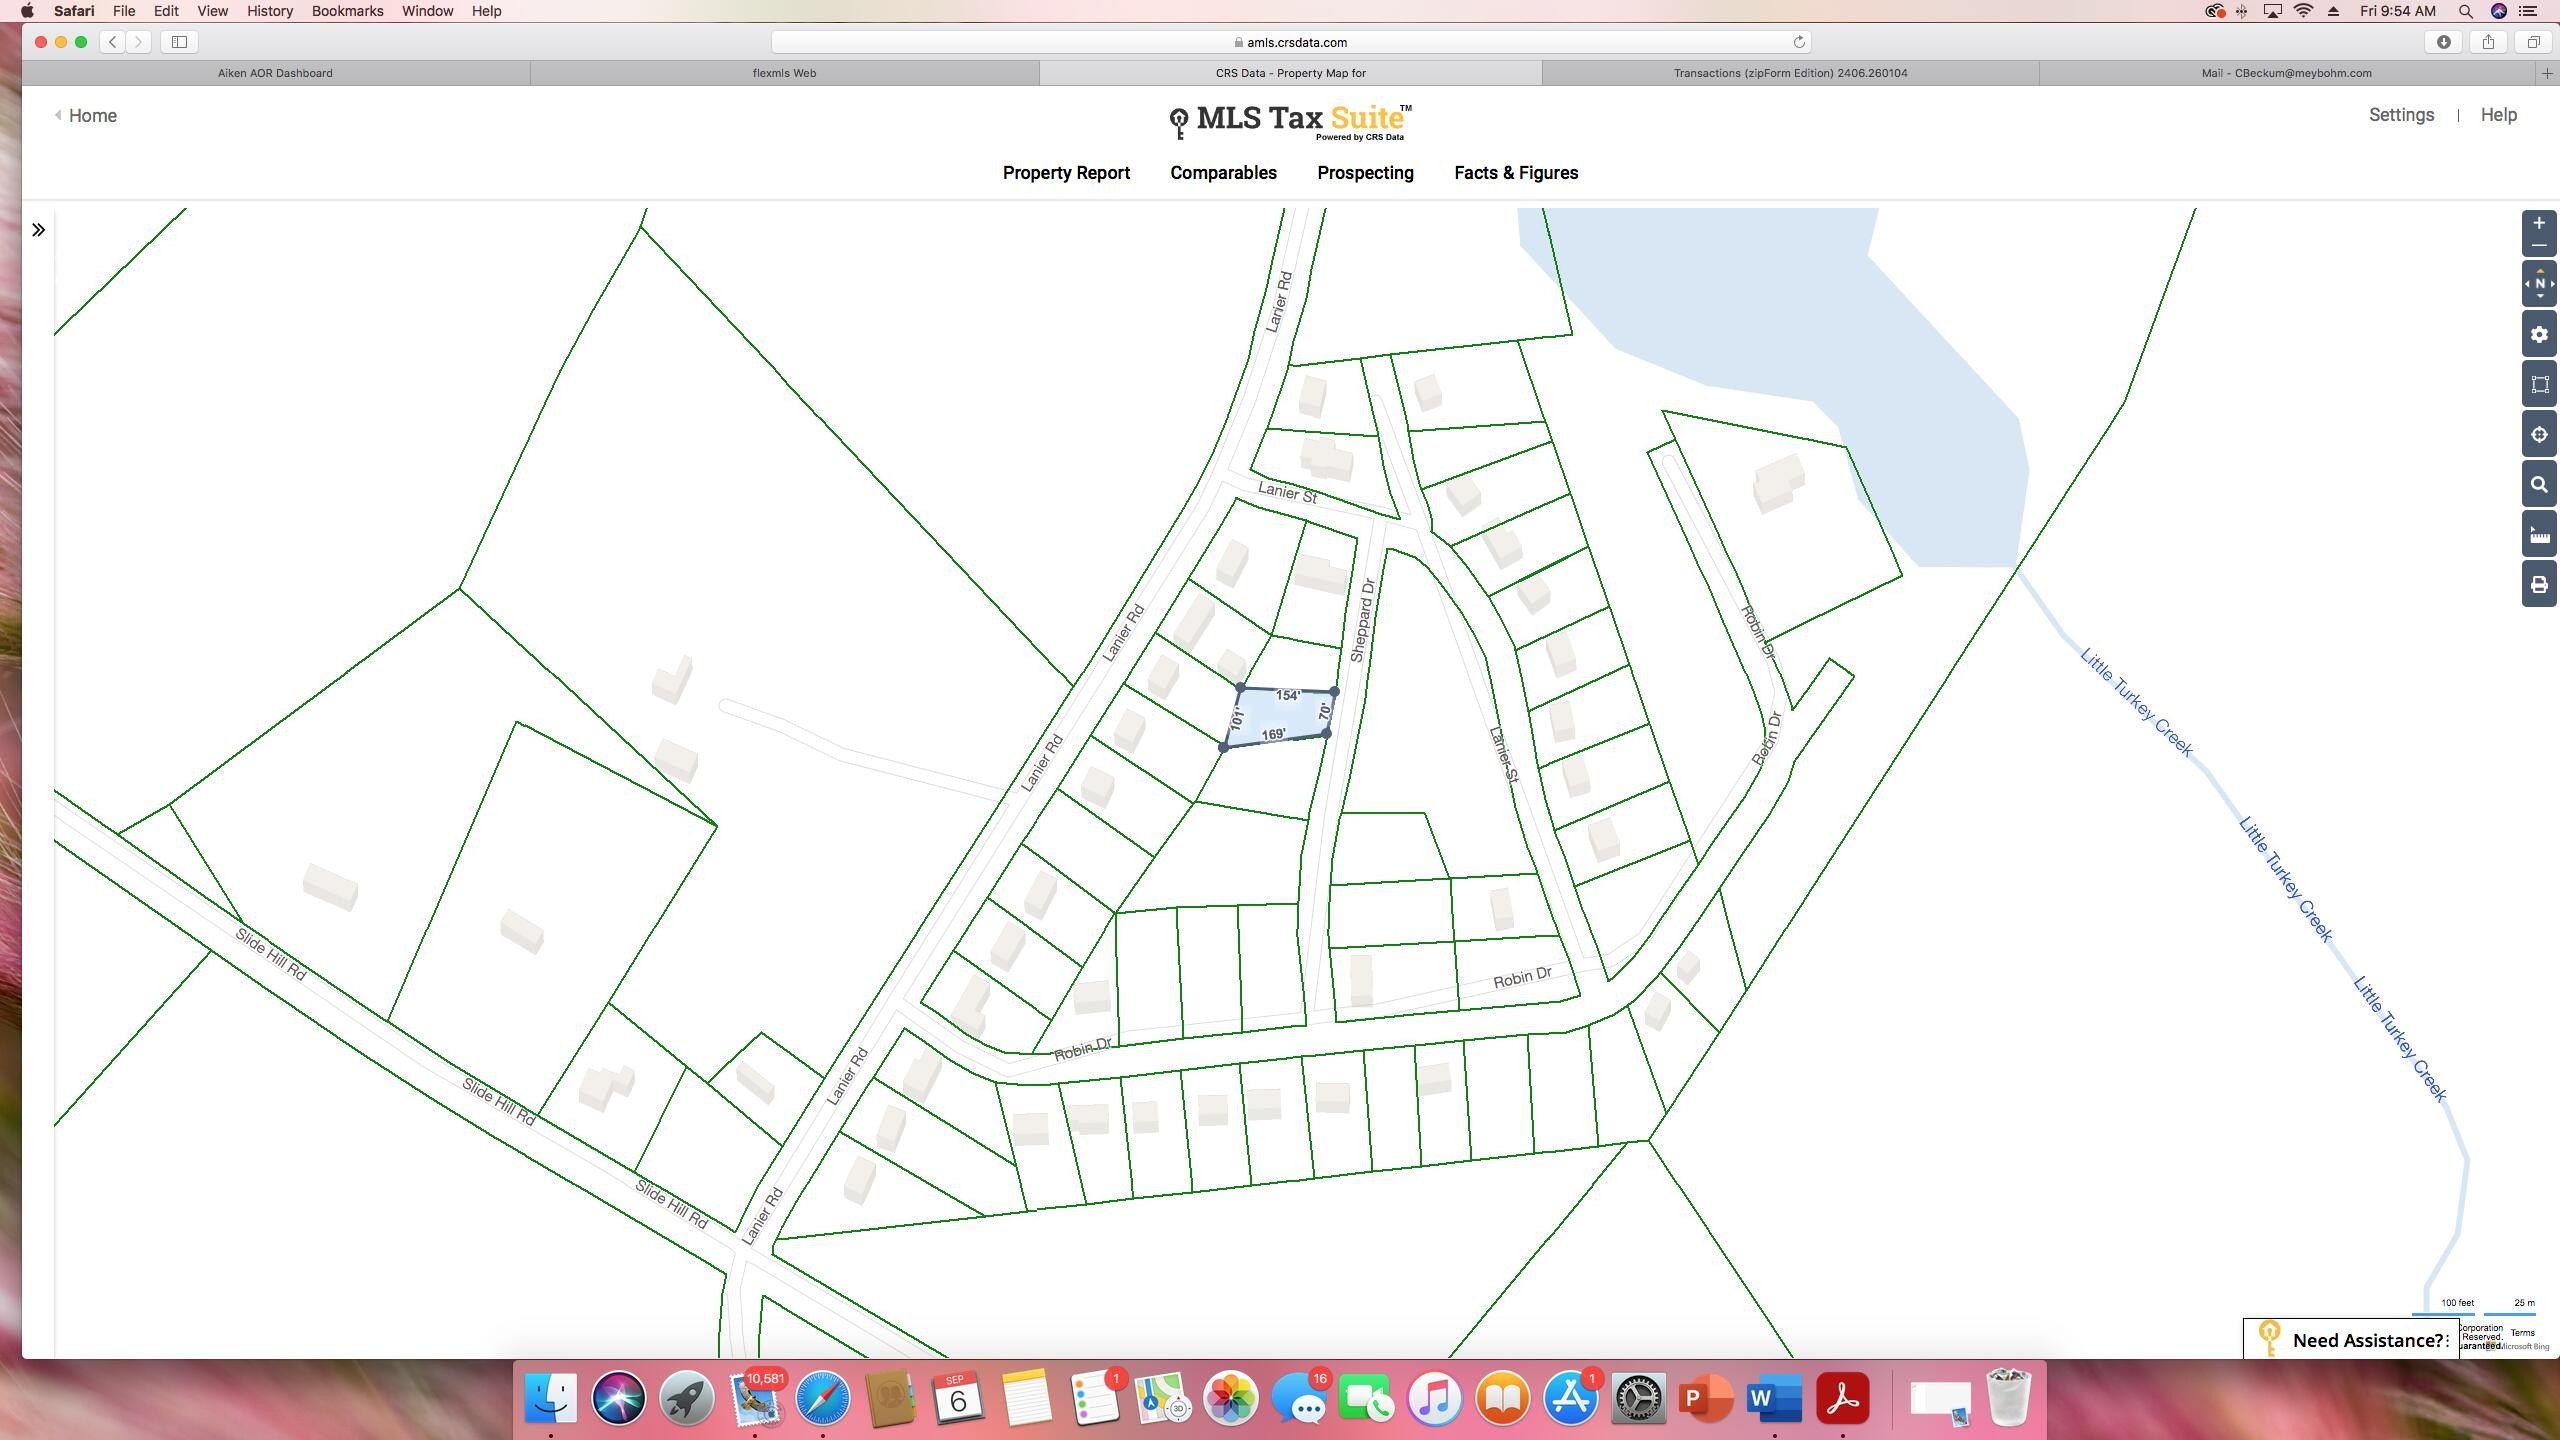2560x1440 pixels.
Task: Open Trash in the dock
Action: 2008,1398
